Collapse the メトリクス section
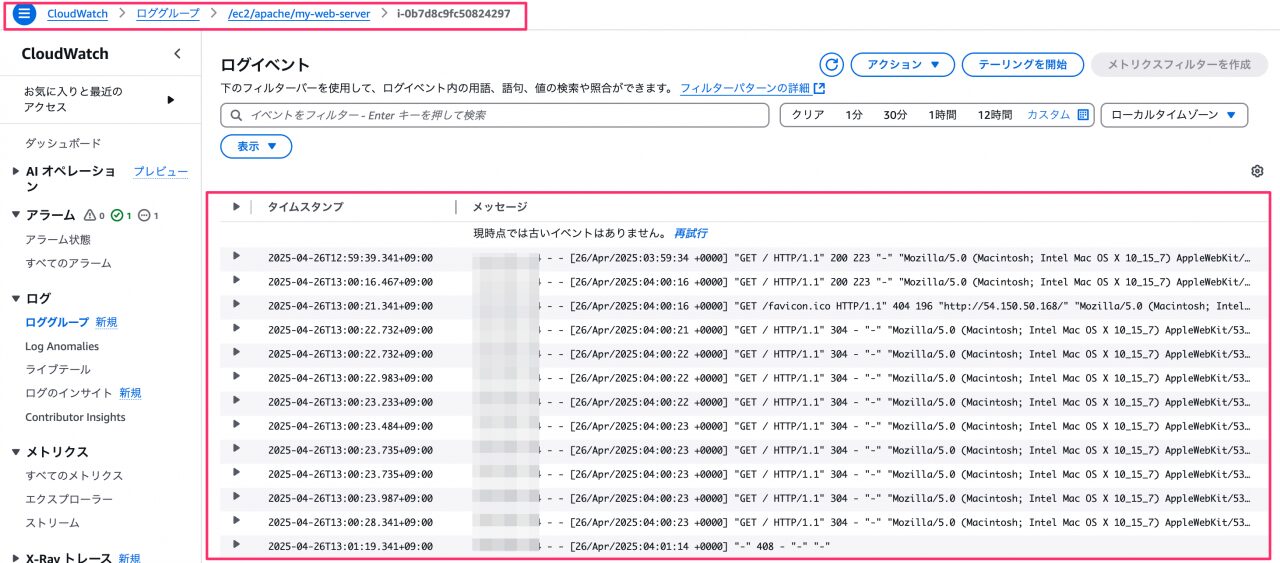Screen dimensions: 1280x563 pos(16,452)
